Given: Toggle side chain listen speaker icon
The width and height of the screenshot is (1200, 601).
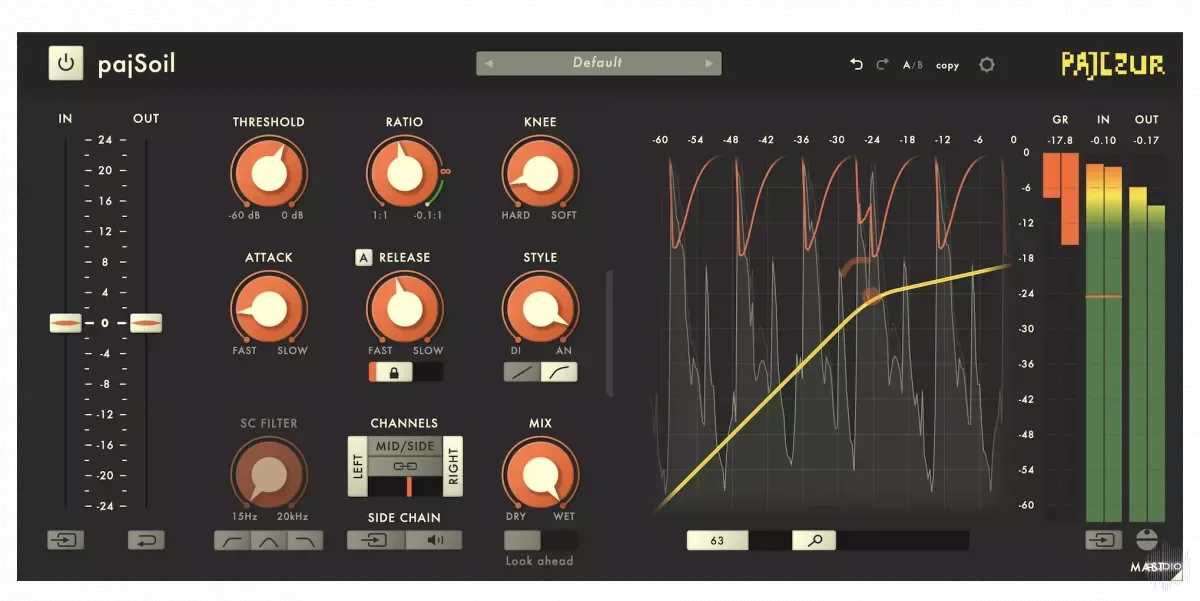Looking at the screenshot, I should pyautogui.click(x=434, y=540).
